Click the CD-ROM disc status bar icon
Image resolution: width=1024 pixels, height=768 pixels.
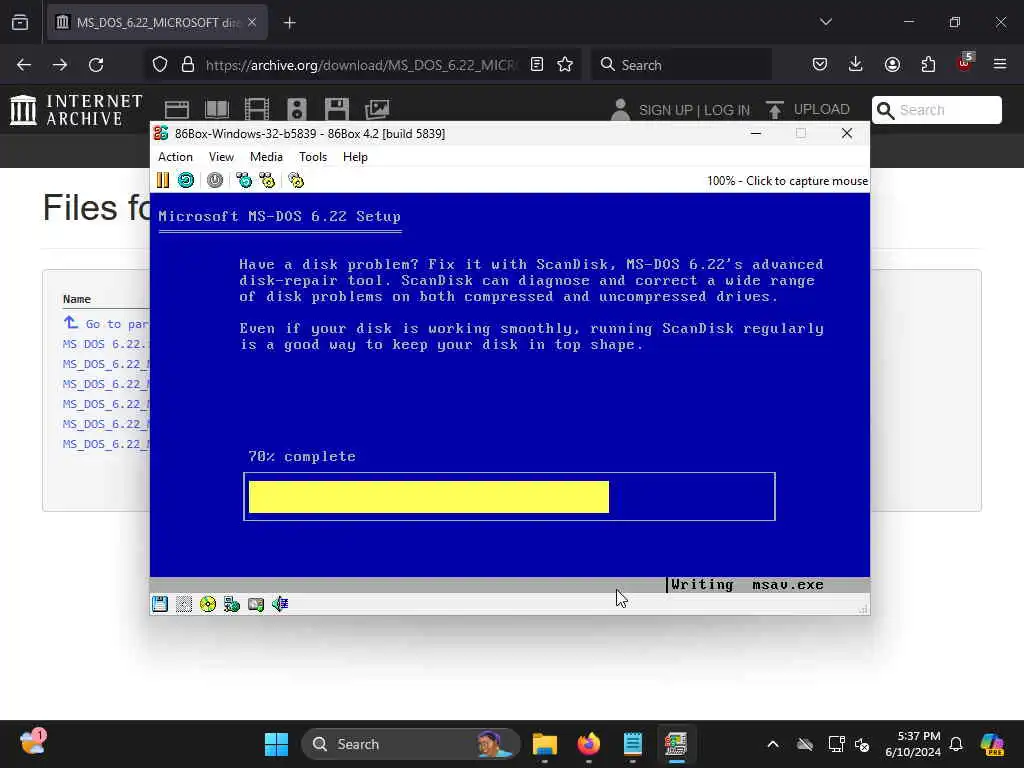tap(208, 604)
